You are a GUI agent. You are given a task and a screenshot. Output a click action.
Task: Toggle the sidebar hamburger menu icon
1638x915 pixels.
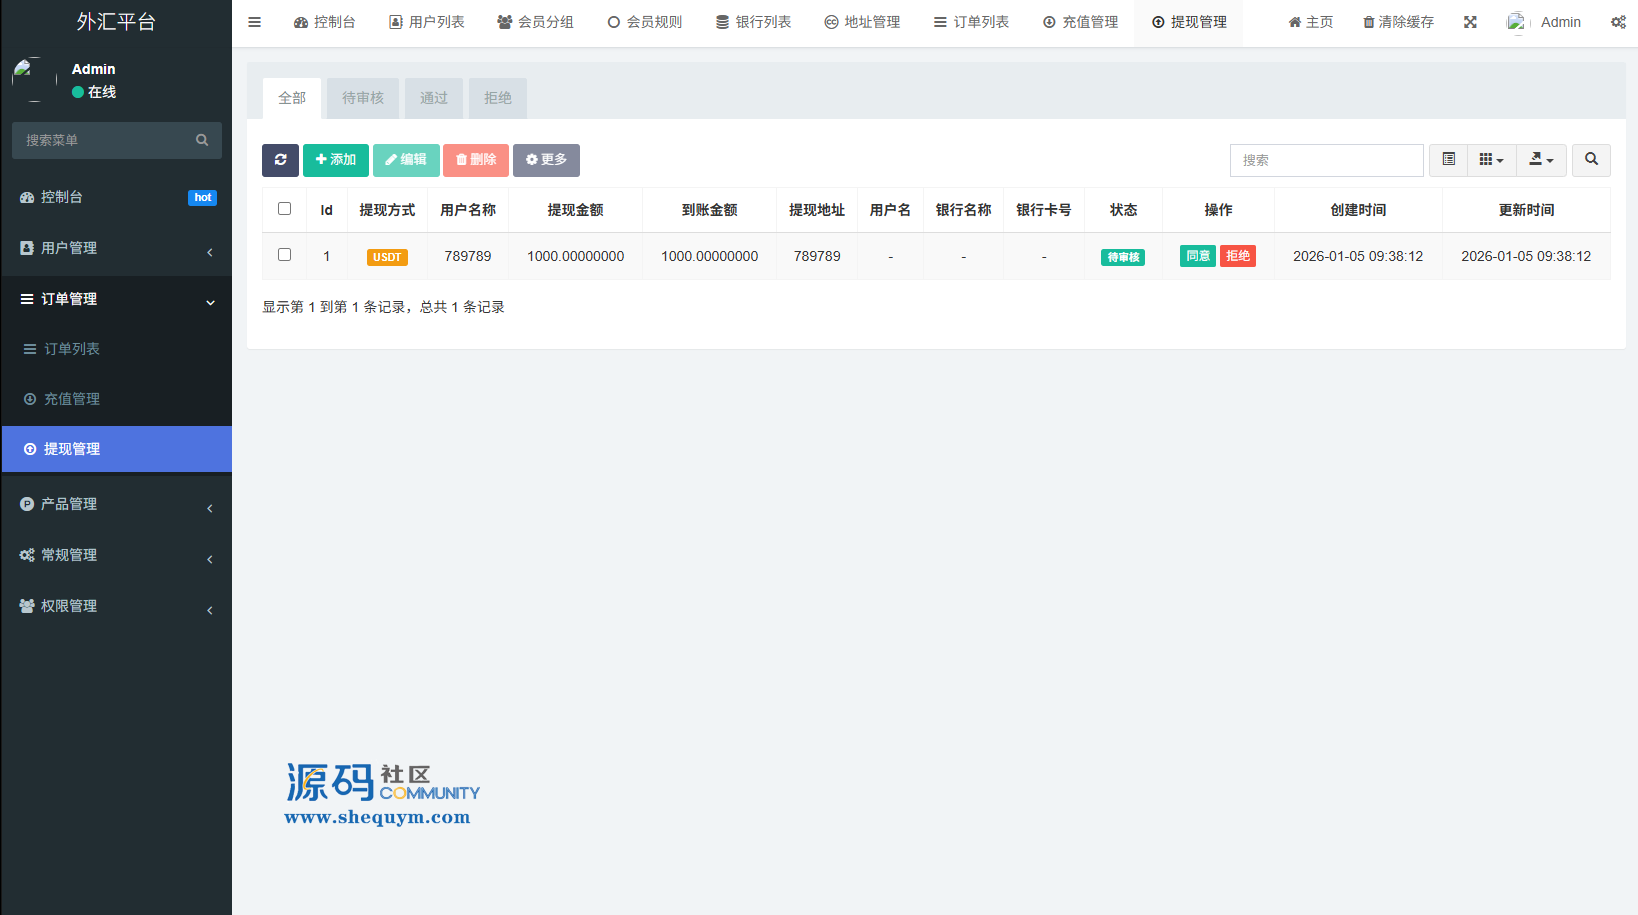[x=255, y=22]
